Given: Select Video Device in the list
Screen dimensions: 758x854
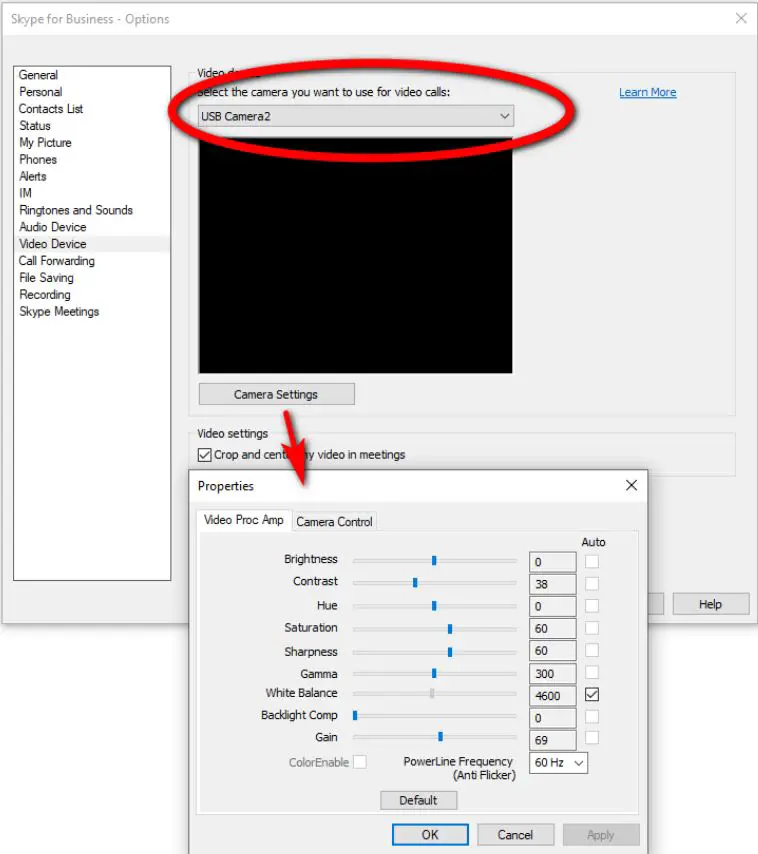Looking at the screenshot, I should [92, 243].
